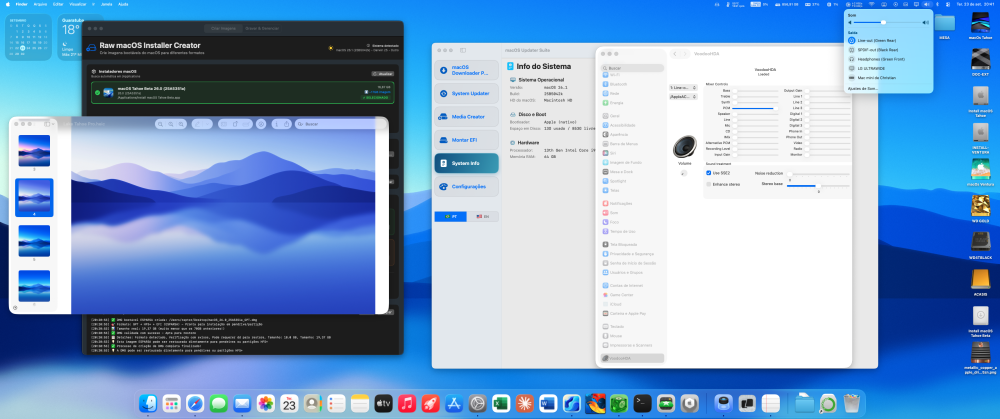Viewport: 1000px width, 419px height.
Task: Open Word from the Dock
Action: pos(548,403)
